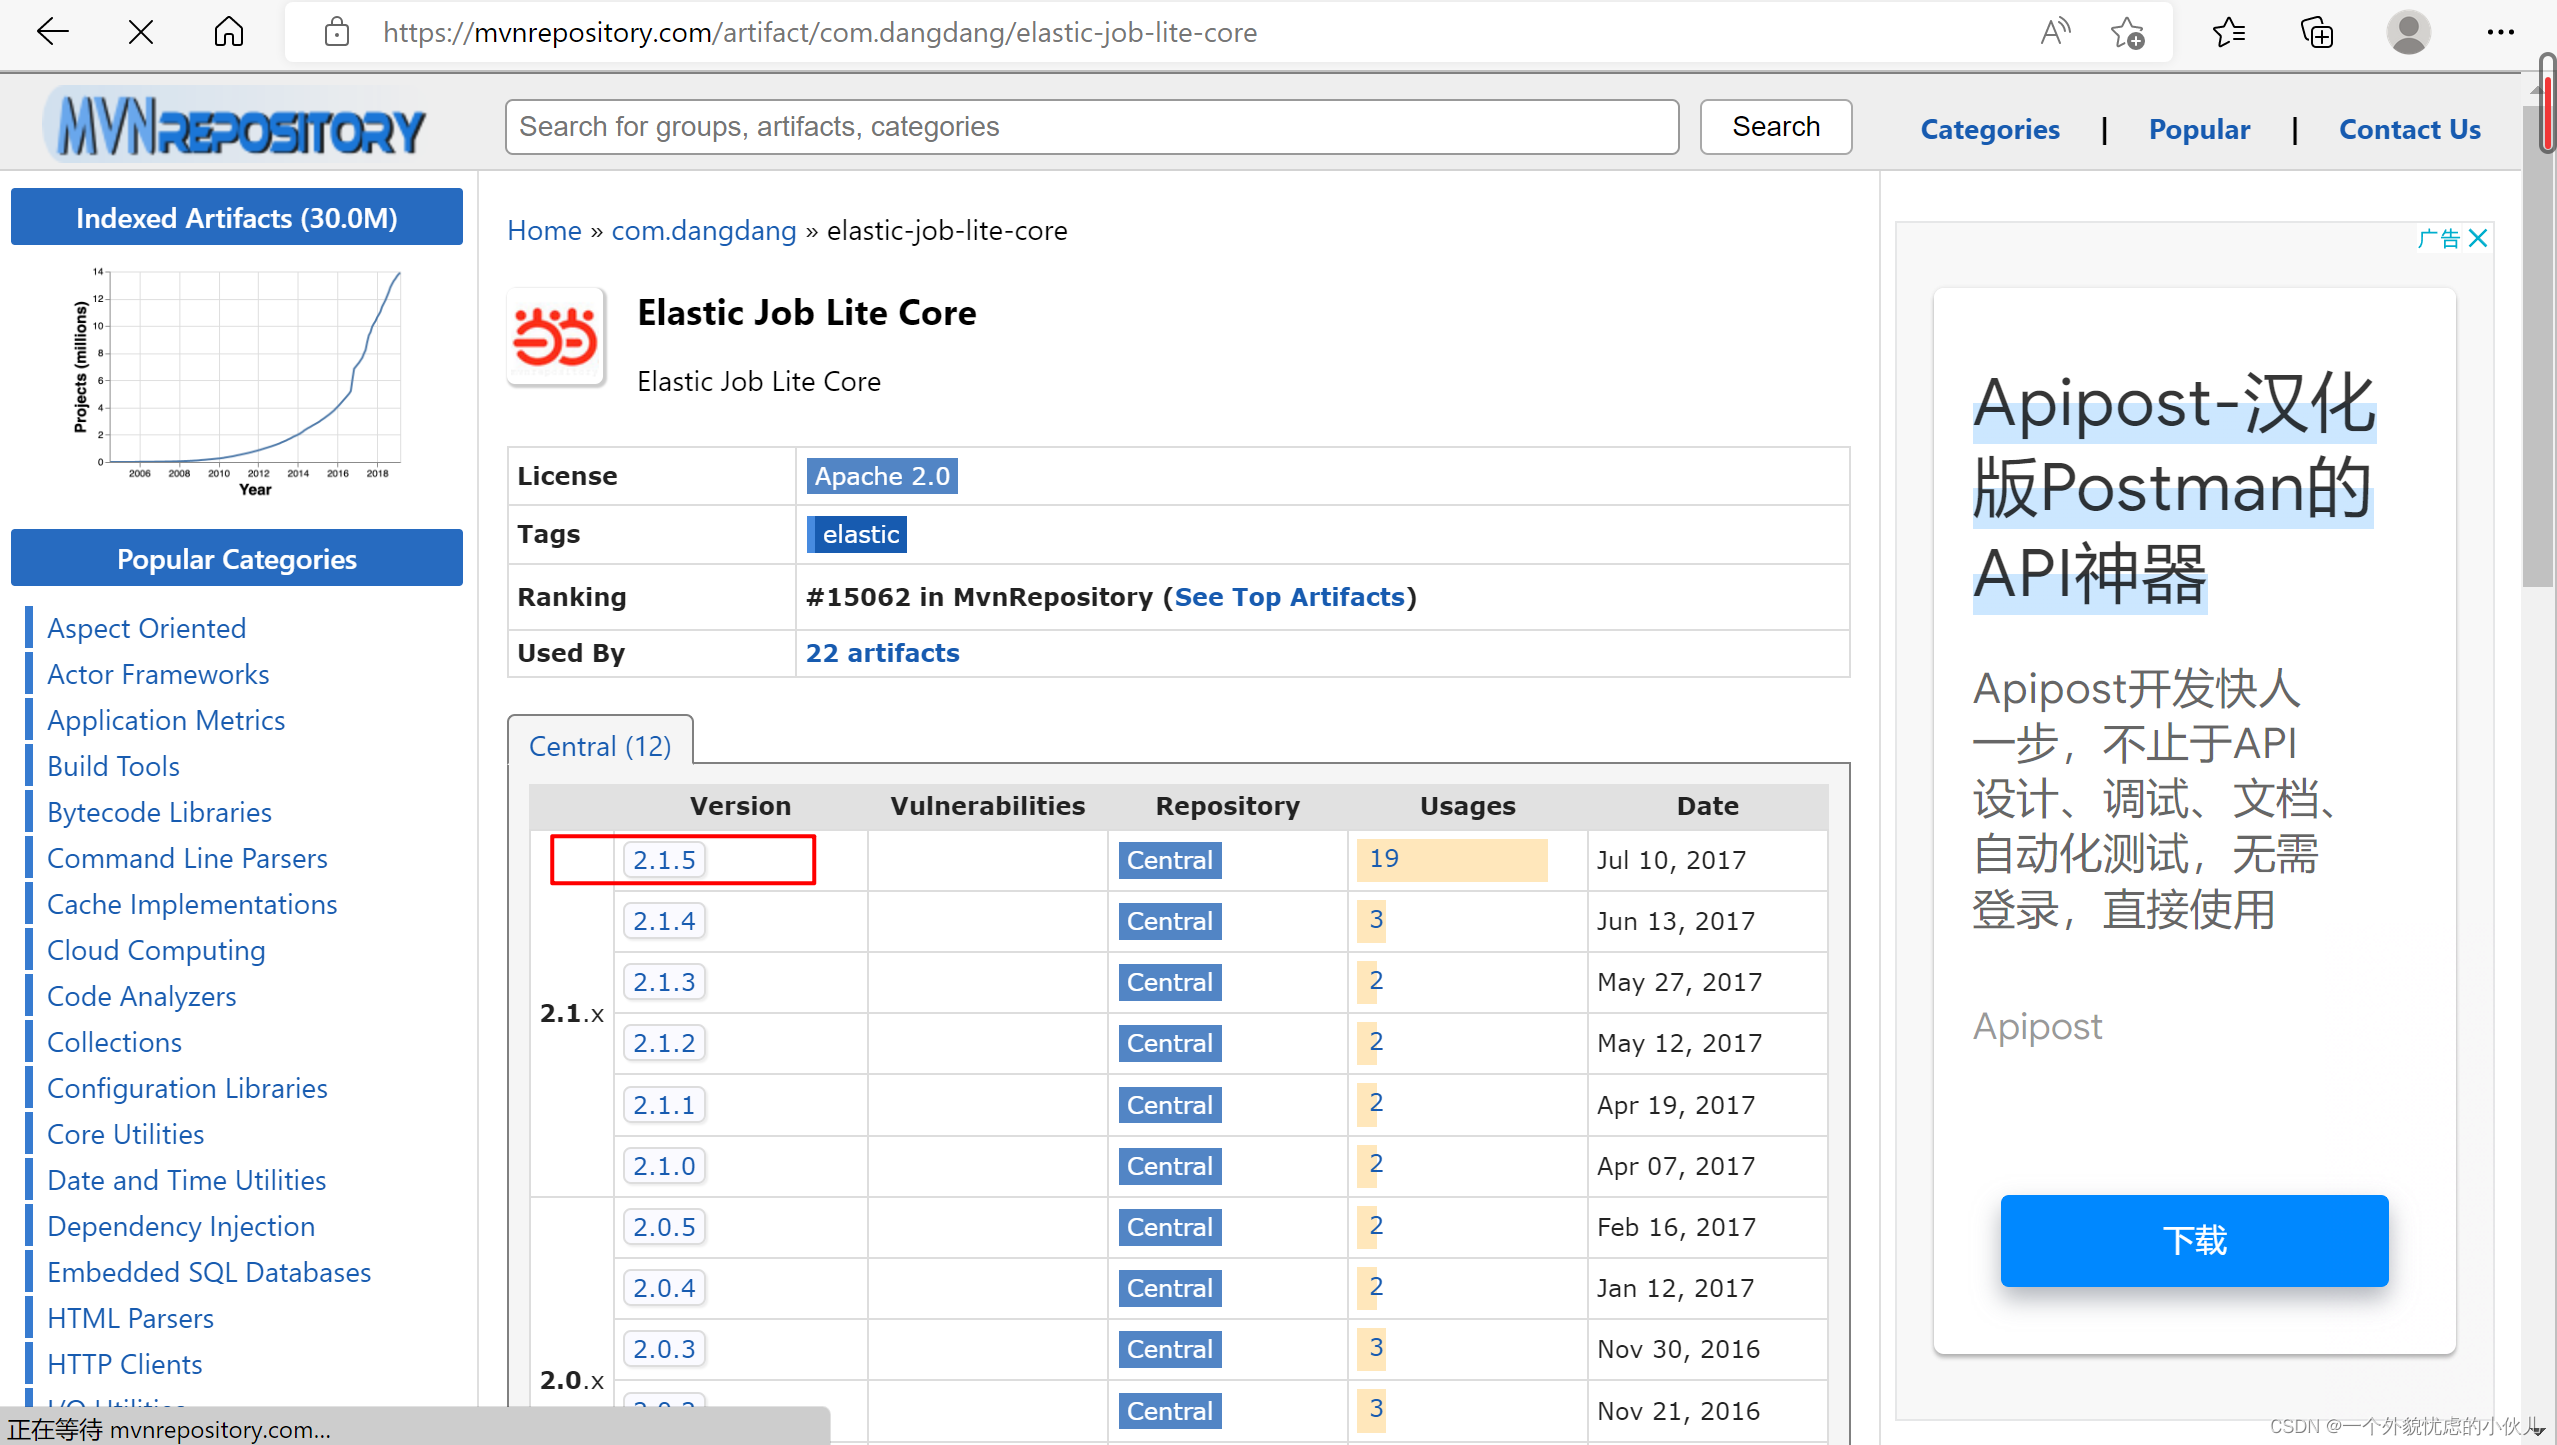The image size is (2557, 1445).
Task: Click the indexed projects growth chart
Action: 237,383
